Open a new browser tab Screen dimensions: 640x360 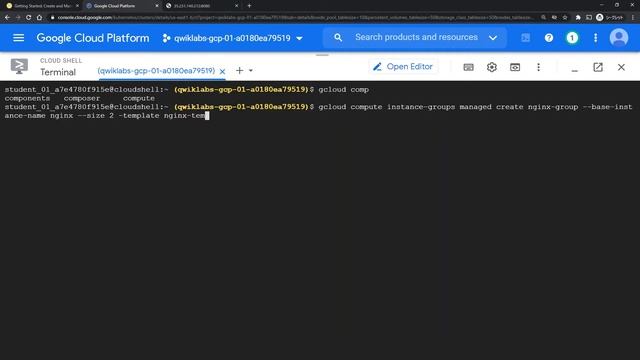[x=249, y=6]
